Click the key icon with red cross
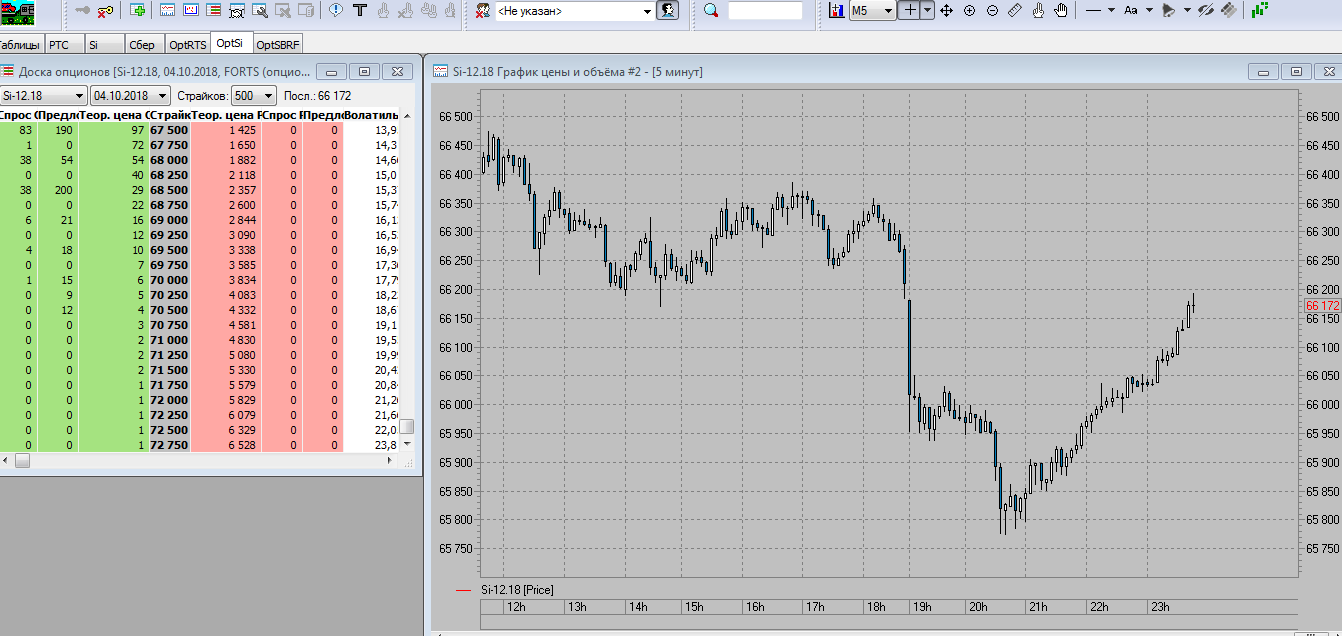Image resolution: width=1342 pixels, height=636 pixels. [105, 10]
